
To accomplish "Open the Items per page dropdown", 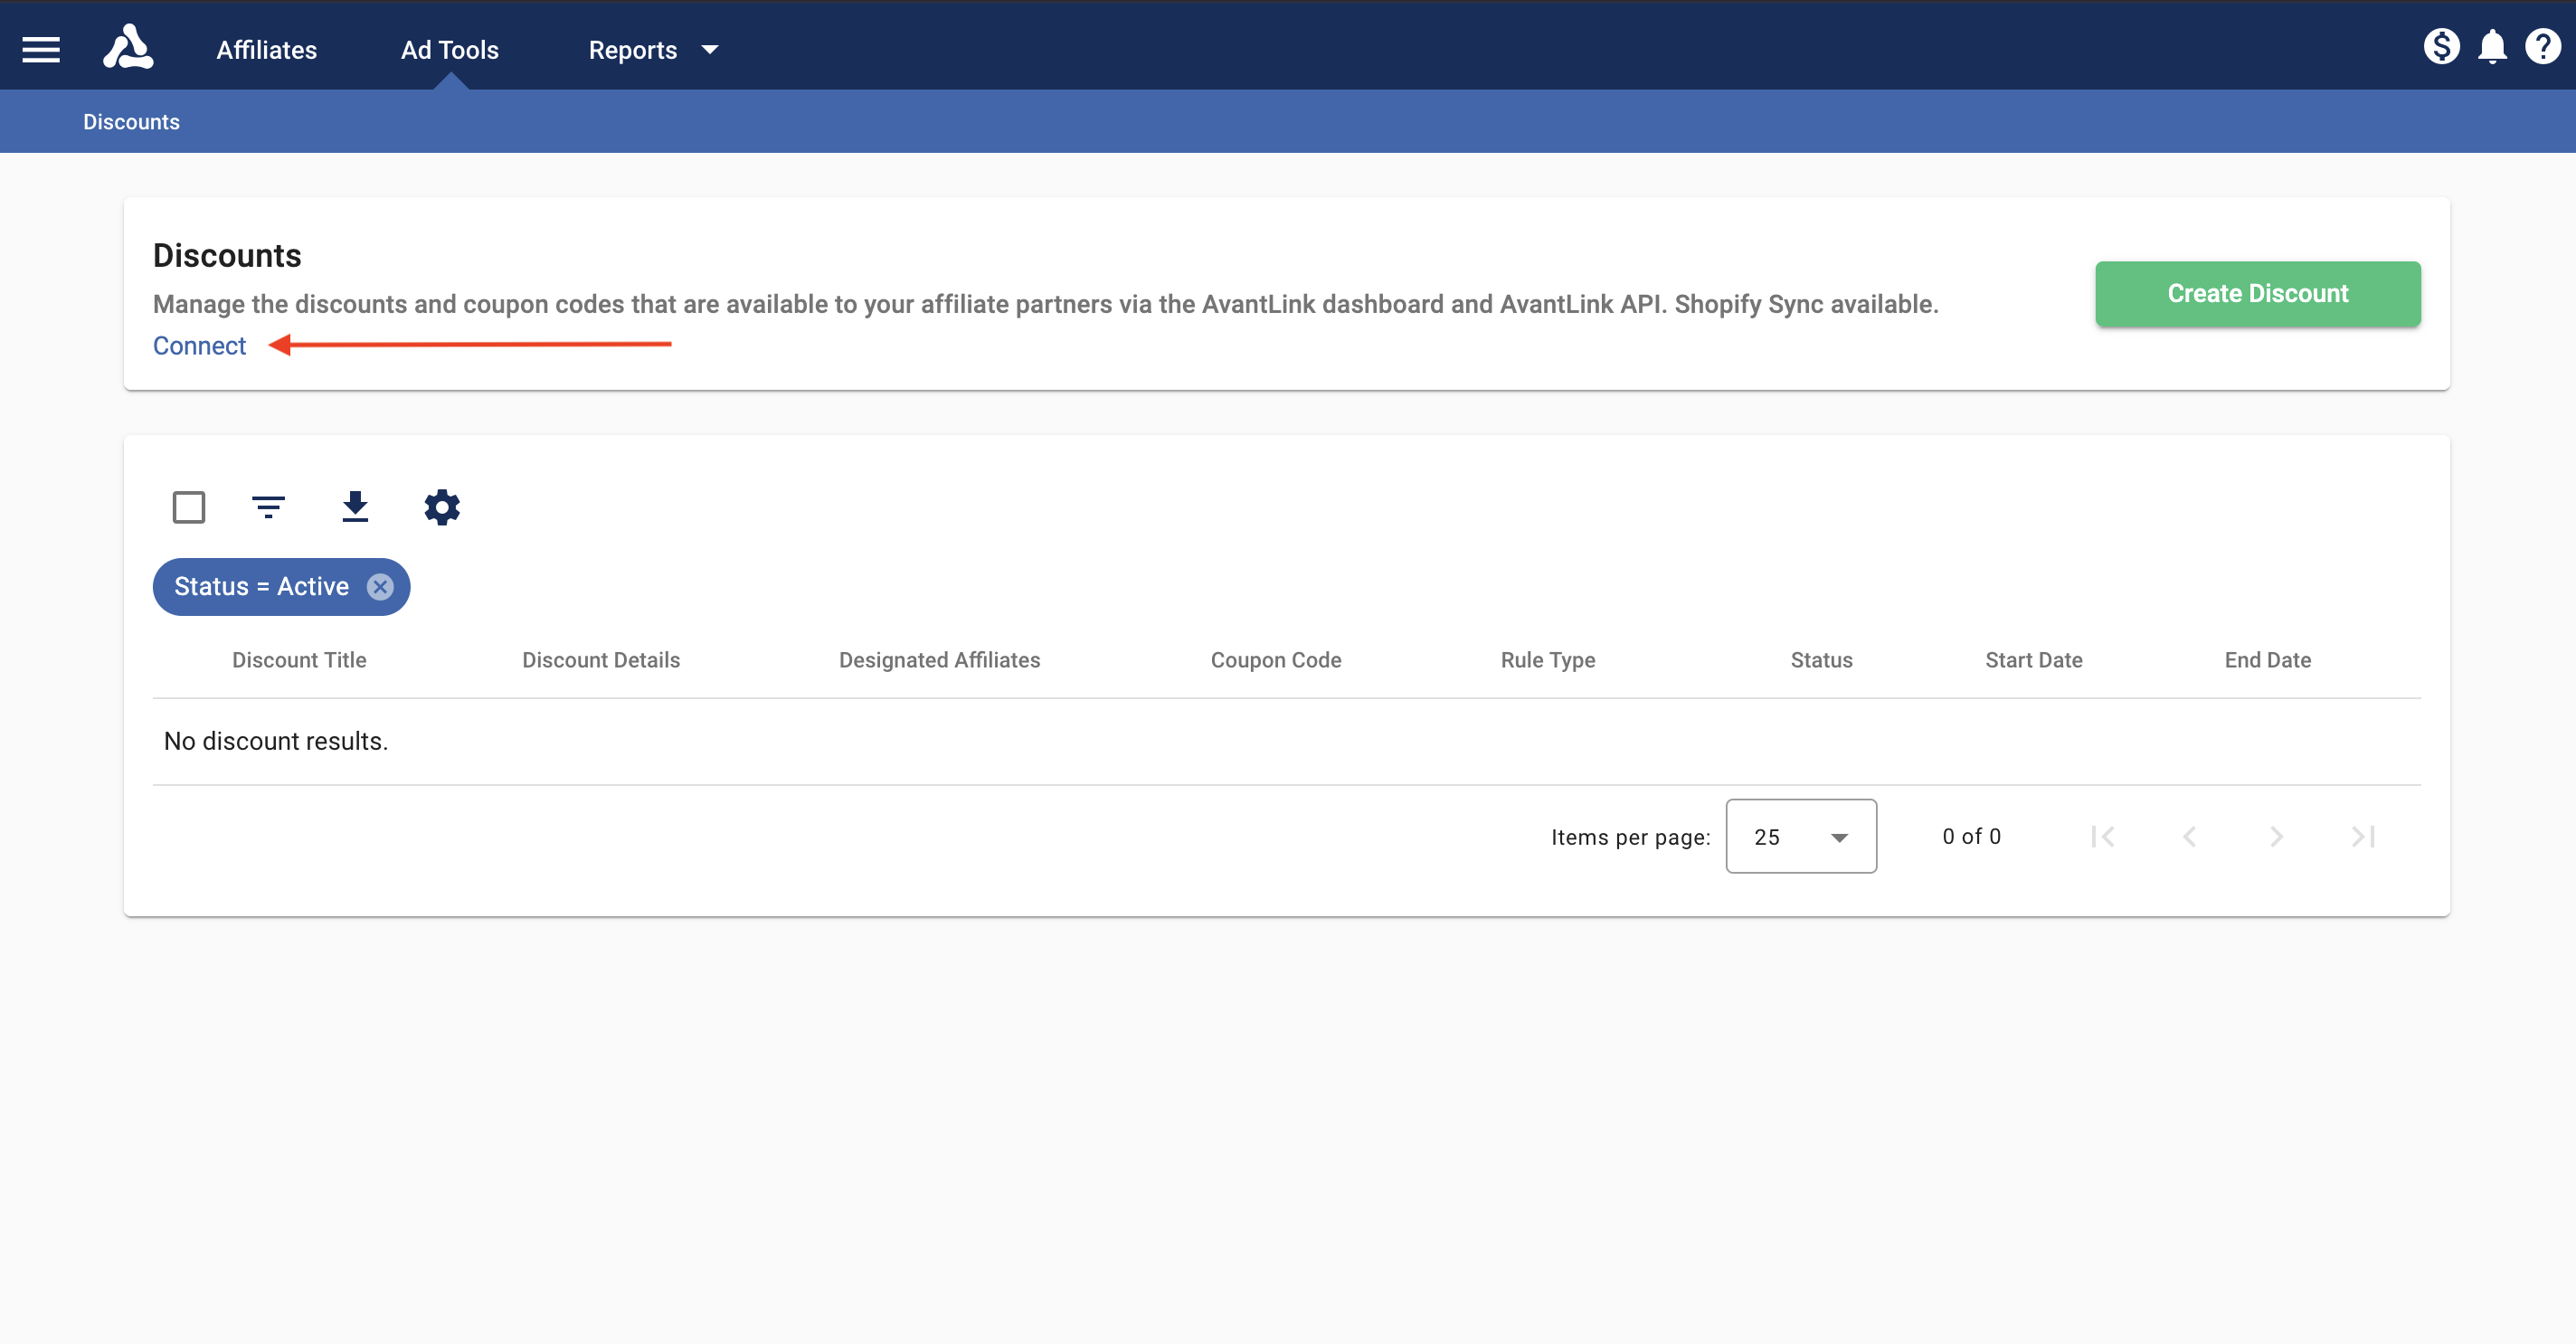I will coord(1800,836).
